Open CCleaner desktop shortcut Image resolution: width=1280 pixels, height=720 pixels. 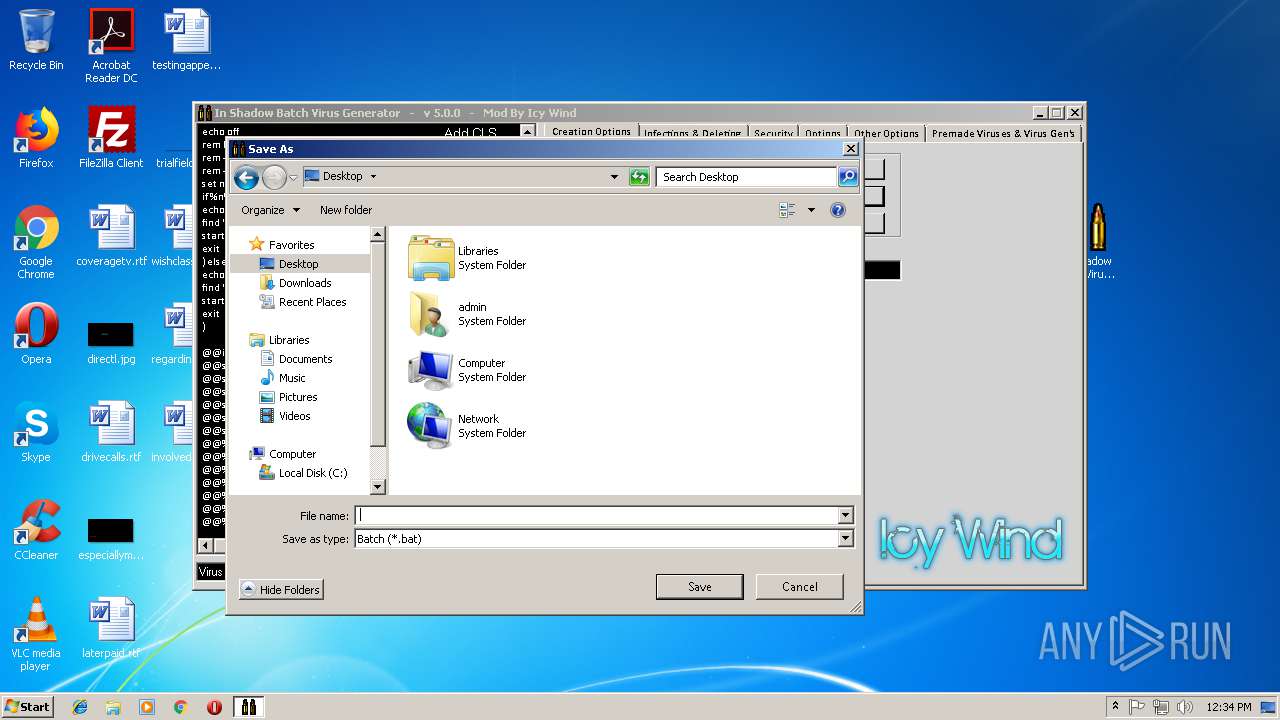coord(36,531)
